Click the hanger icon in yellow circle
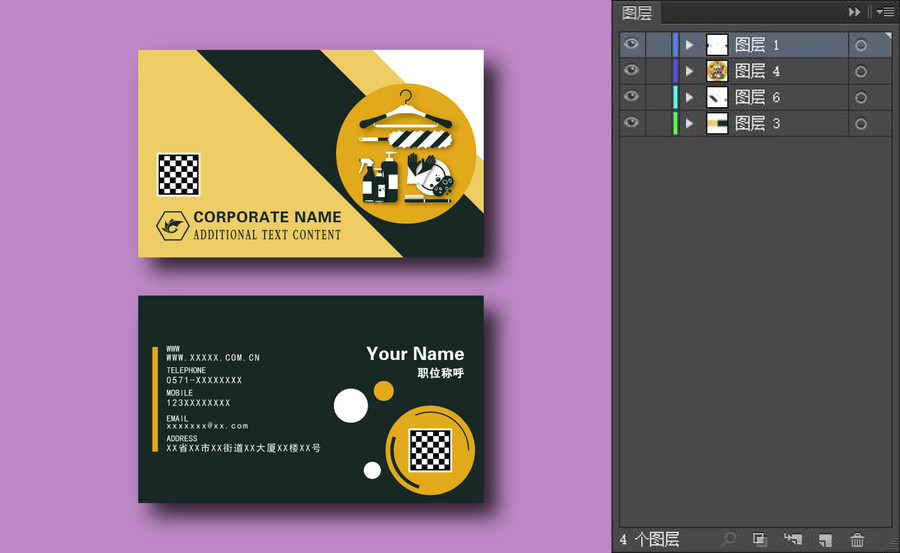The image size is (900, 553). click(x=406, y=110)
